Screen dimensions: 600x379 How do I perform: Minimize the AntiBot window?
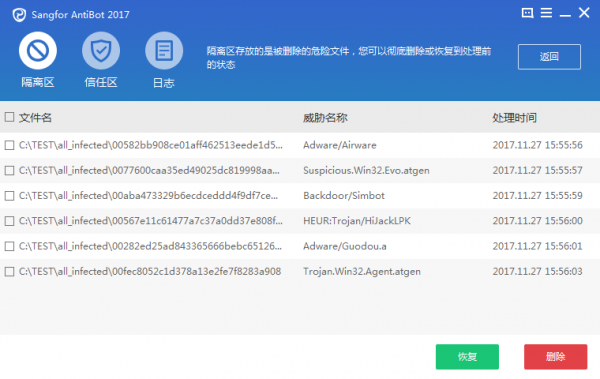[565, 15]
